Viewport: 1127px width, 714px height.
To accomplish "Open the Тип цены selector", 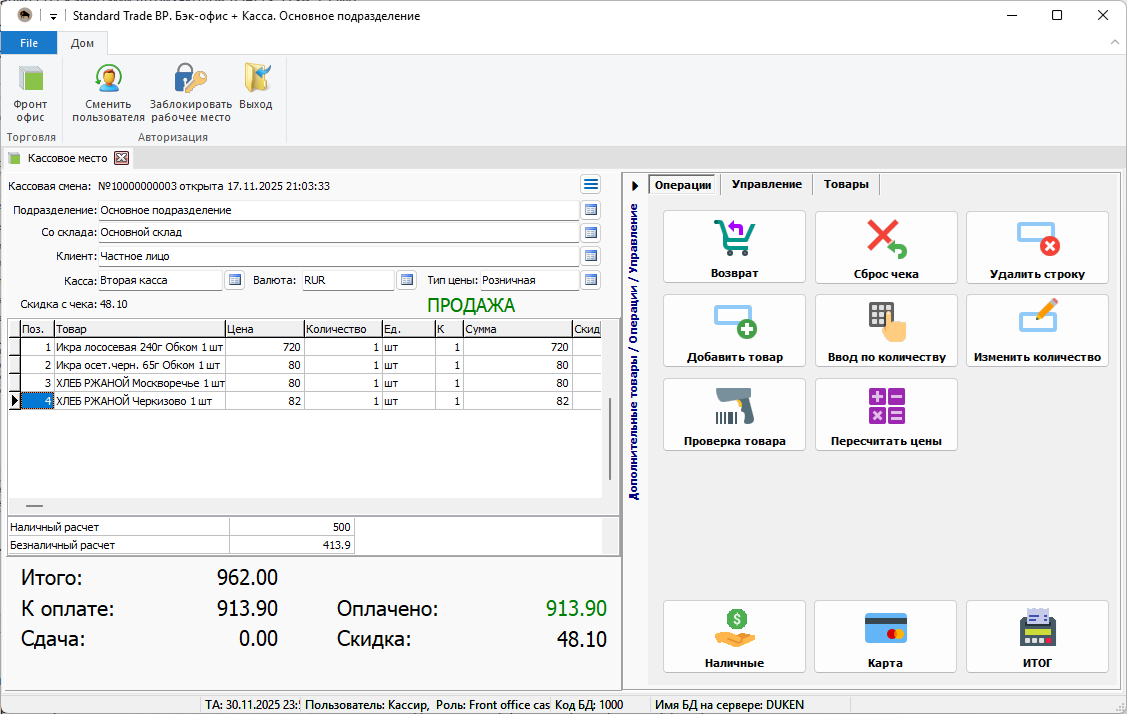I will pyautogui.click(x=589, y=280).
